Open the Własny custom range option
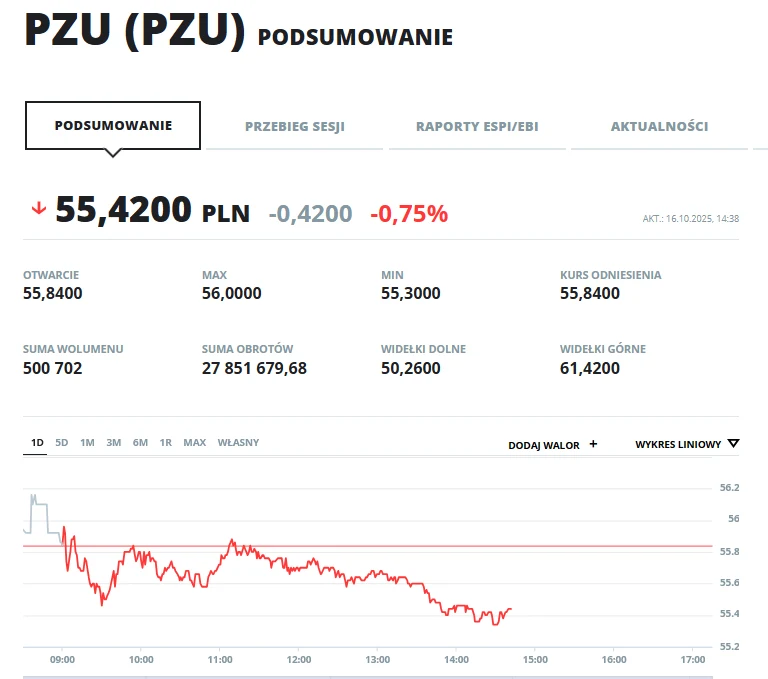The height and width of the screenshot is (679, 768). click(238, 442)
